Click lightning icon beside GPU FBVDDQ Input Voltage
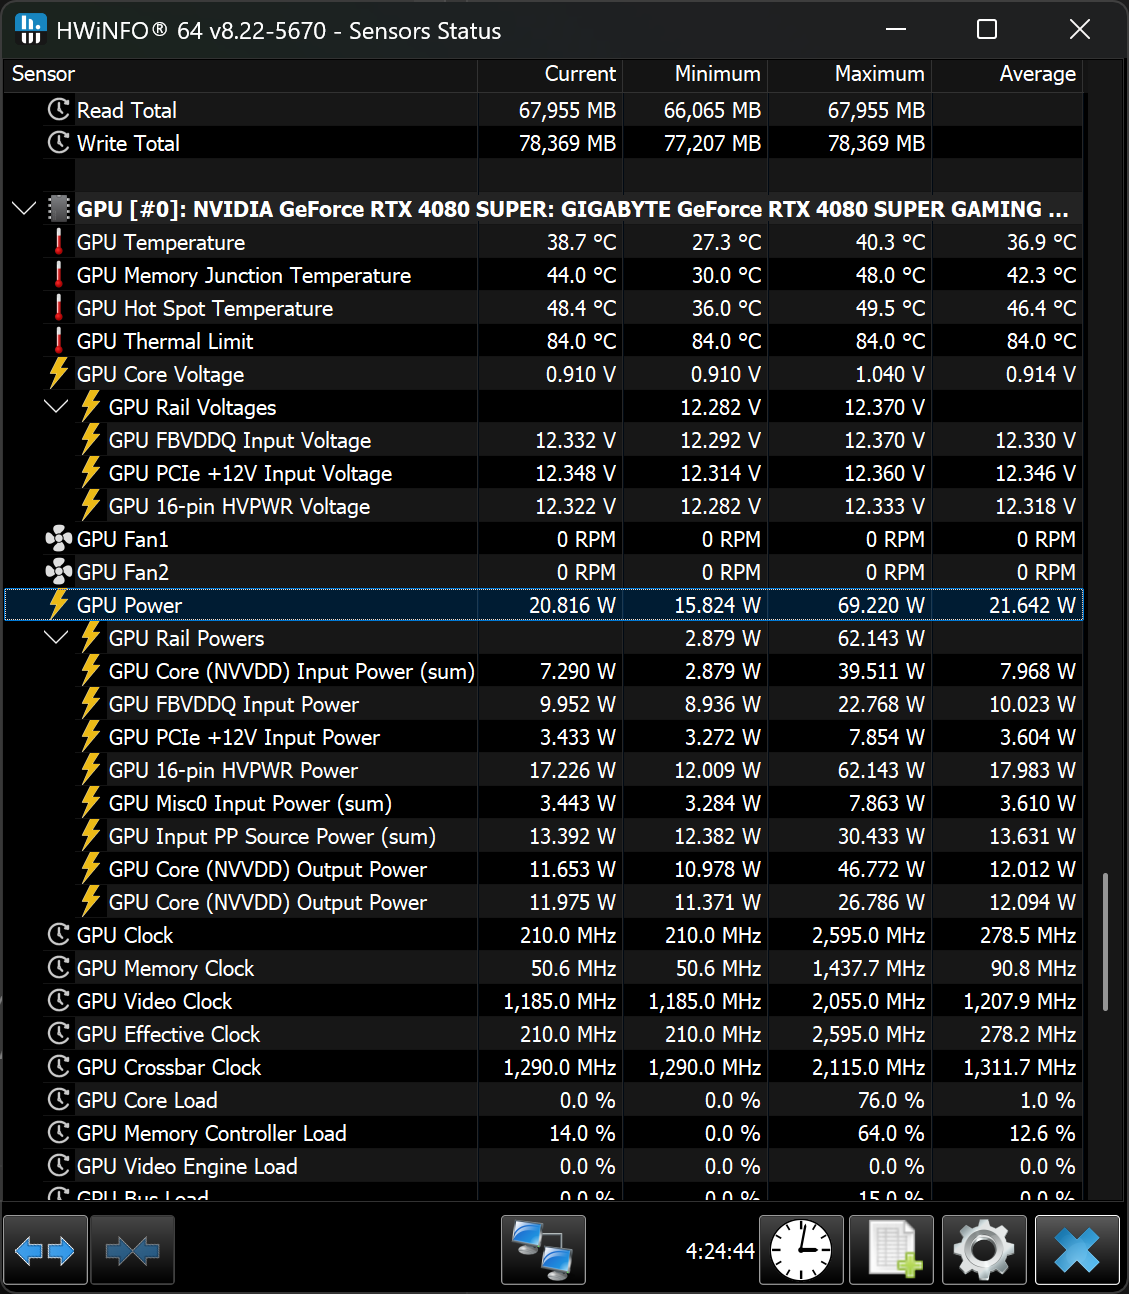Screen dimensions: 1129x1294 (91, 440)
